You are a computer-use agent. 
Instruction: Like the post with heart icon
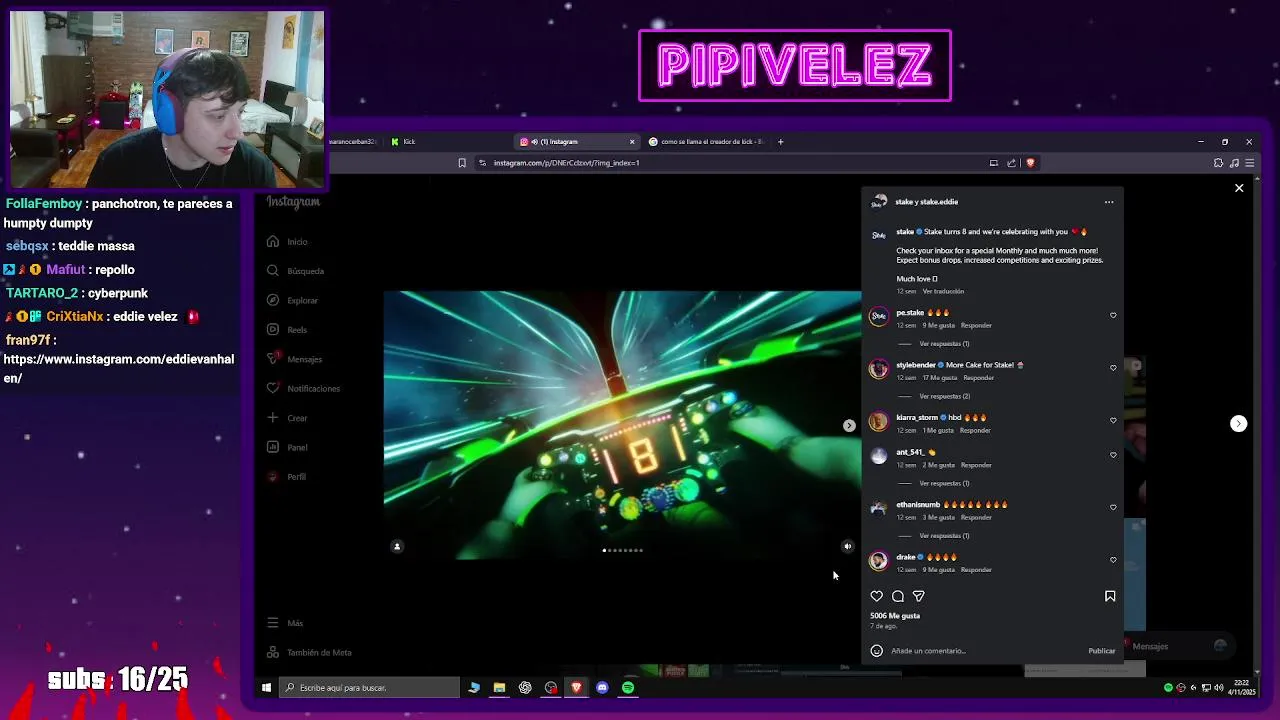[x=877, y=596]
